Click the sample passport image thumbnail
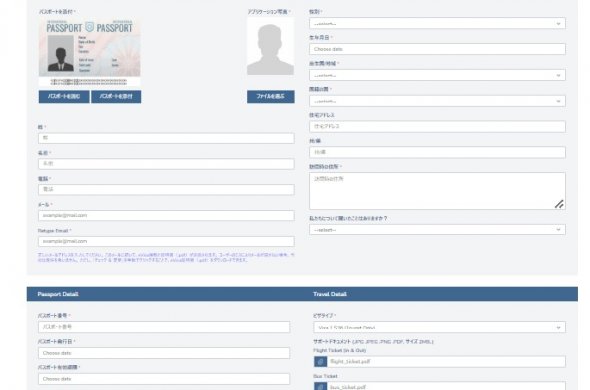The width and height of the screenshot is (590, 390). point(90,52)
